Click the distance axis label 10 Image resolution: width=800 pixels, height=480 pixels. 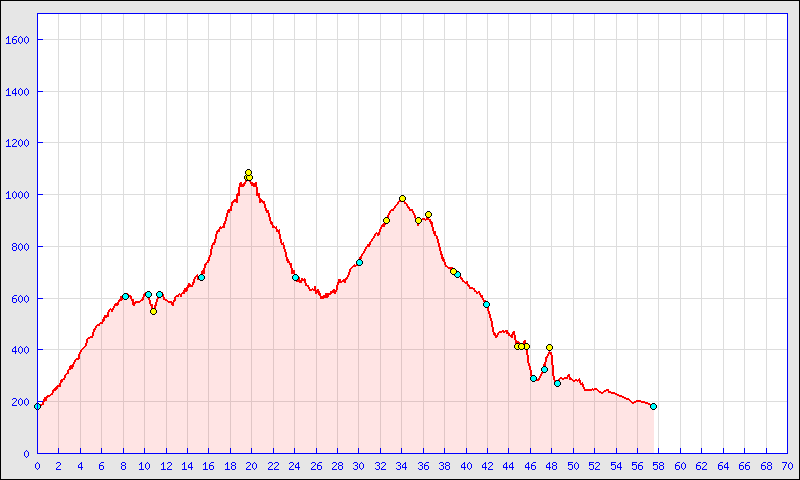tap(144, 466)
